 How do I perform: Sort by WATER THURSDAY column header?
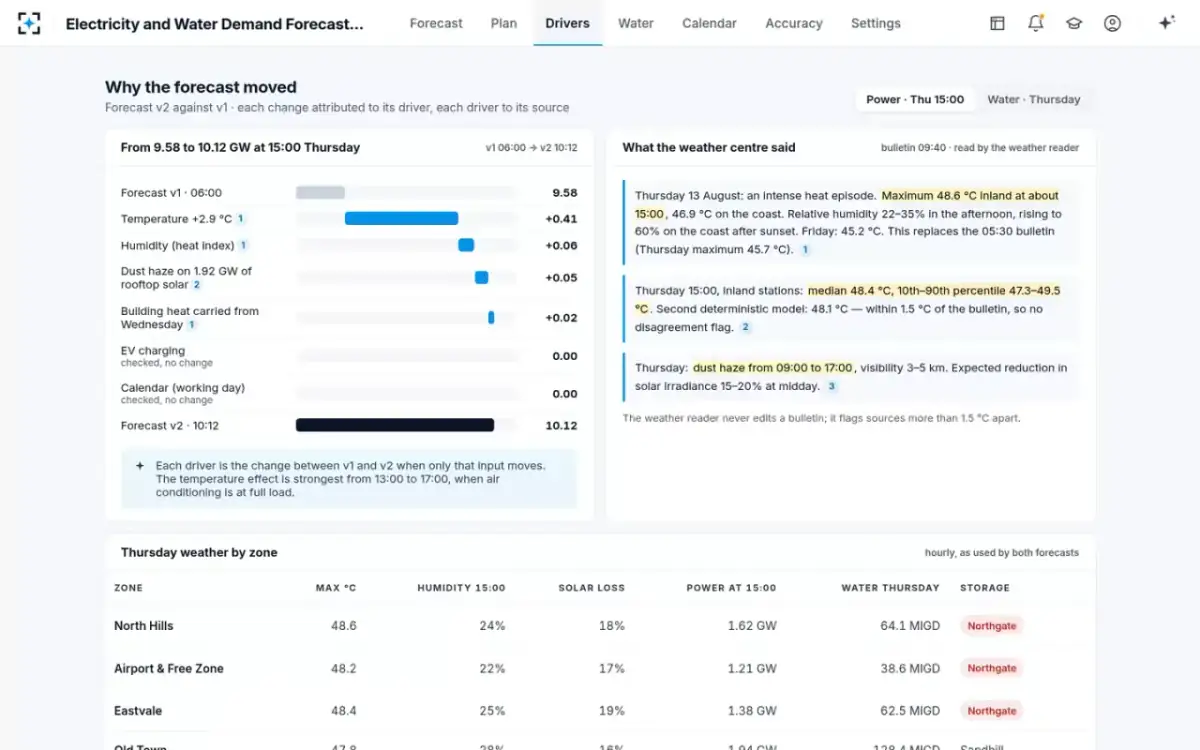coord(890,588)
